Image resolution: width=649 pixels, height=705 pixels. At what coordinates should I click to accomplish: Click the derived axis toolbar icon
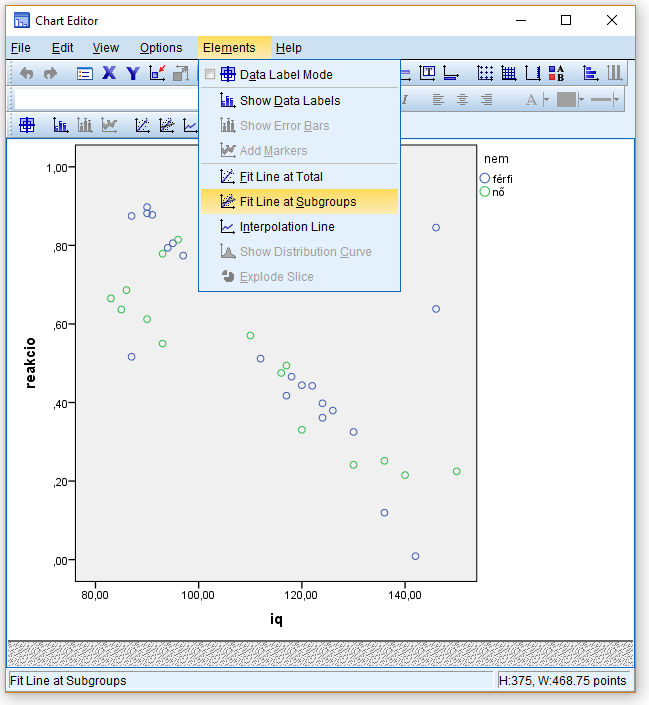pyautogui.click(x=533, y=73)
